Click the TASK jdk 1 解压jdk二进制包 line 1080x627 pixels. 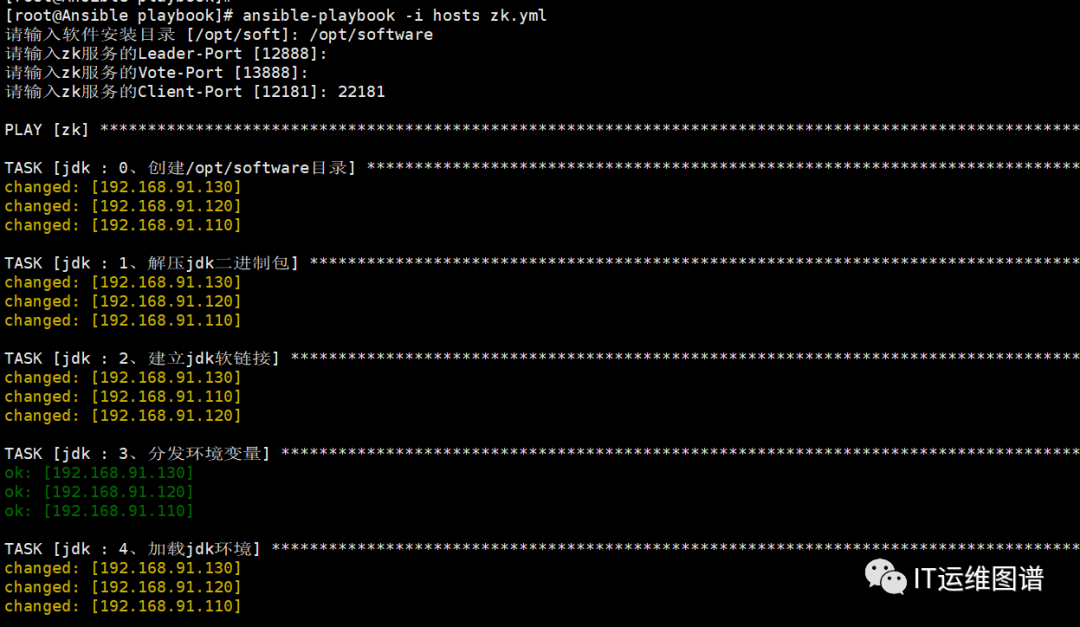pos(542,263)
